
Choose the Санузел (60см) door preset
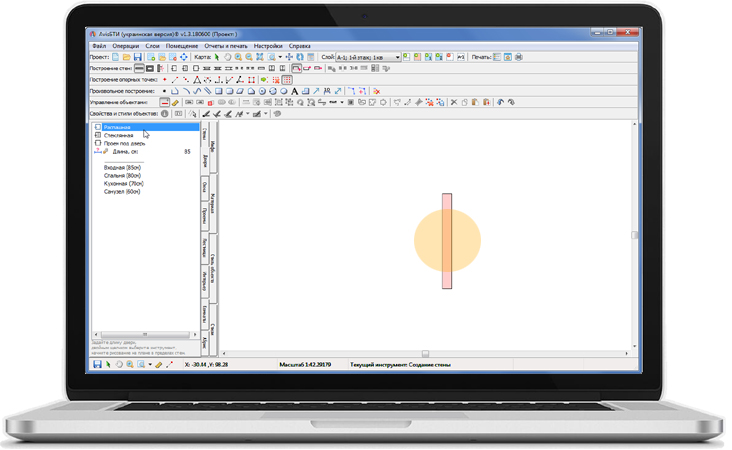coord(122,191)
